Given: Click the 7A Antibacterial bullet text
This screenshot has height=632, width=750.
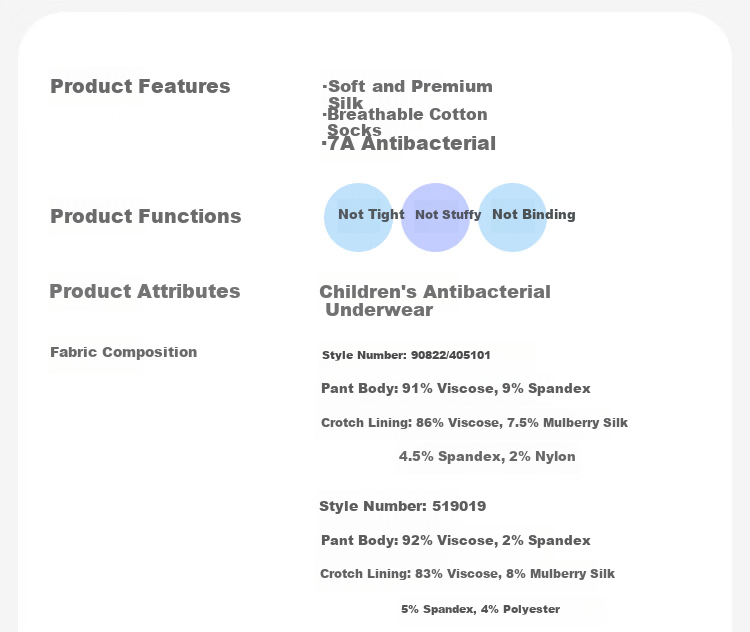Looking at the screenshot, I should click(409, 144).
